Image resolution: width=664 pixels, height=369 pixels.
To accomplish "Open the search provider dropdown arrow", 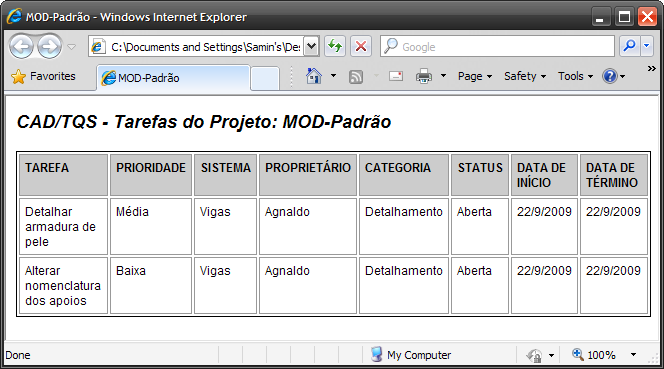I will coord(647,46).
